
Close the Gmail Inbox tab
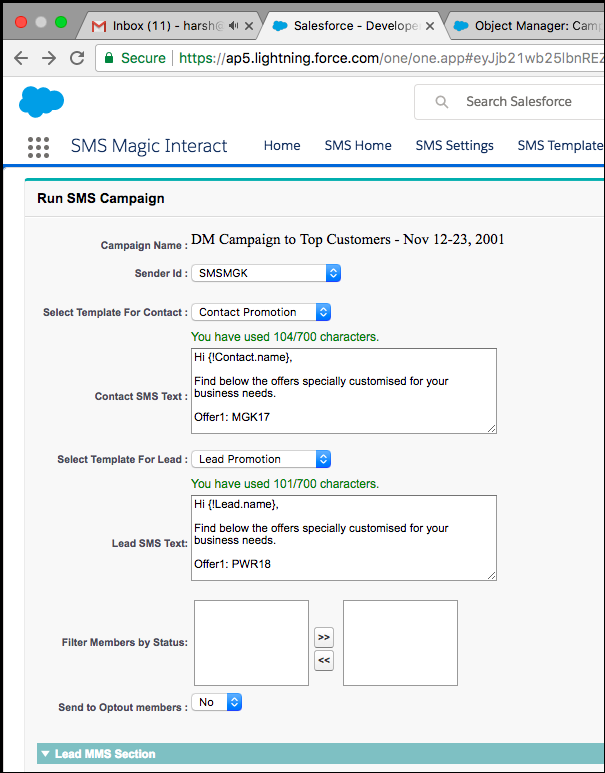[x=249, y=26]
